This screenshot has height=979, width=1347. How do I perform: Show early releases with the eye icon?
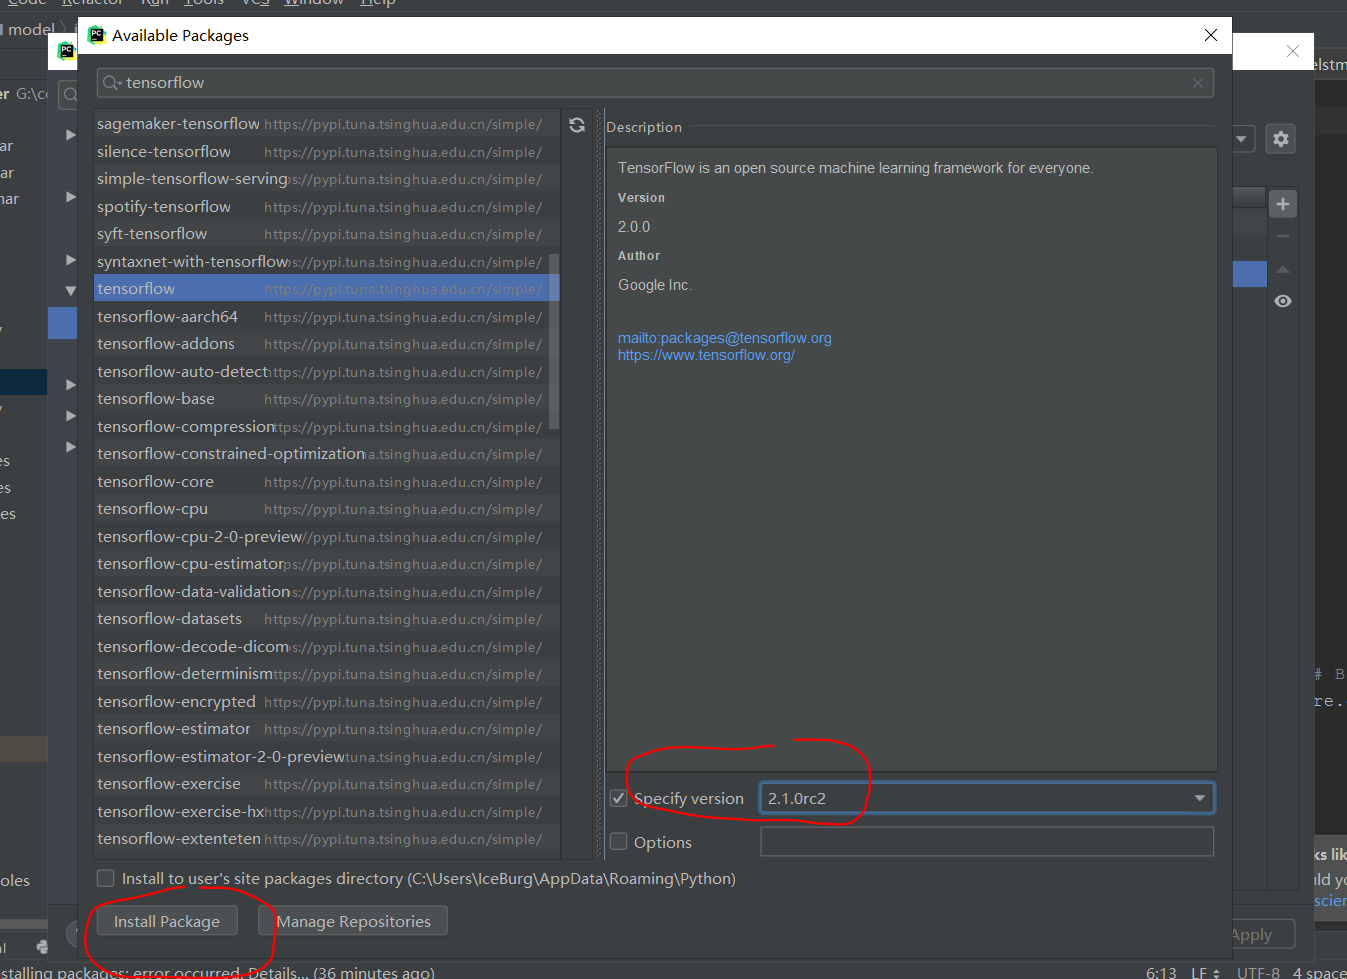(1283, 301)
